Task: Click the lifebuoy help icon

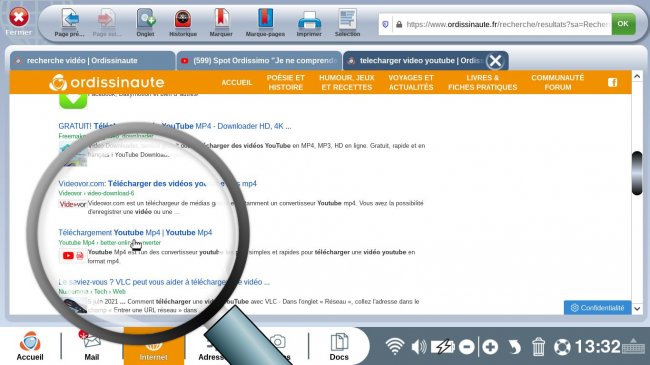Action: [562, 347]
